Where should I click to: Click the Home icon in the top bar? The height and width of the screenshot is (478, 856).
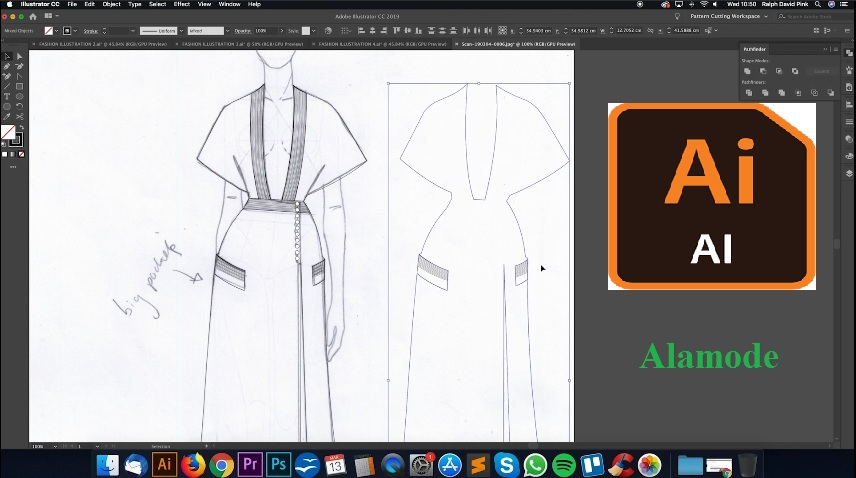[33, 17]
